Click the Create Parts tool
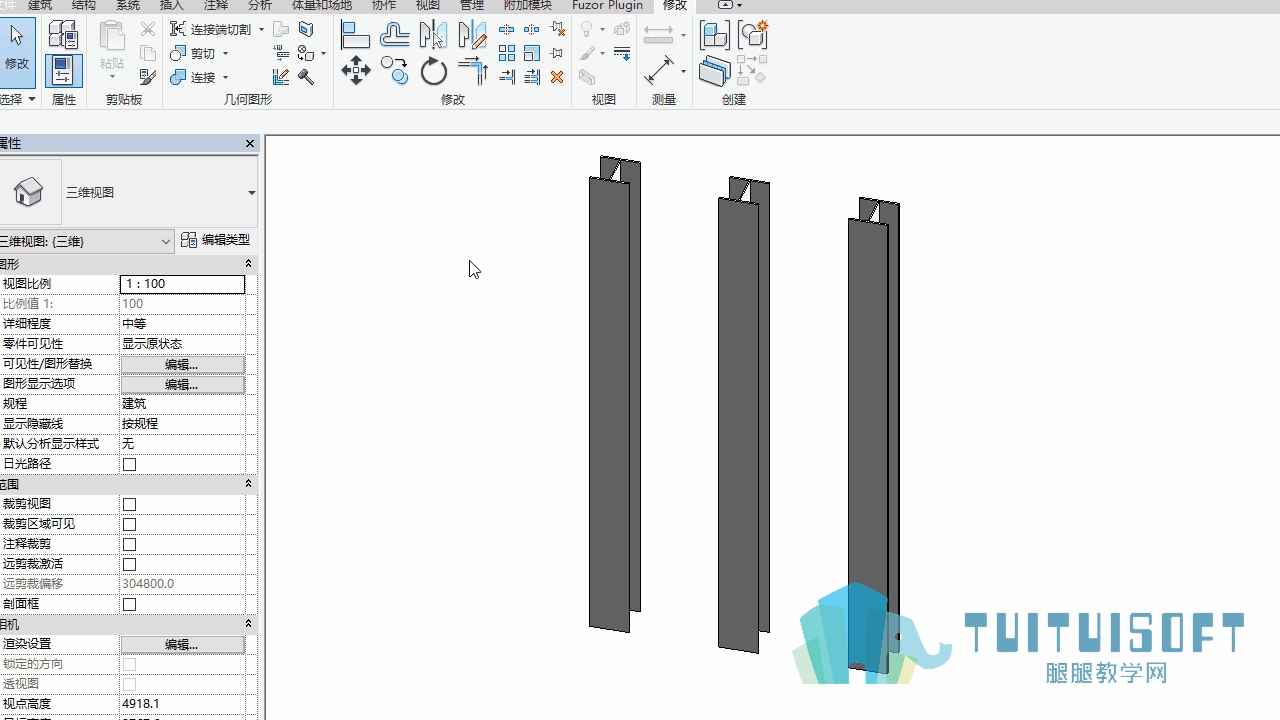1280x720 pixels. 715,71
